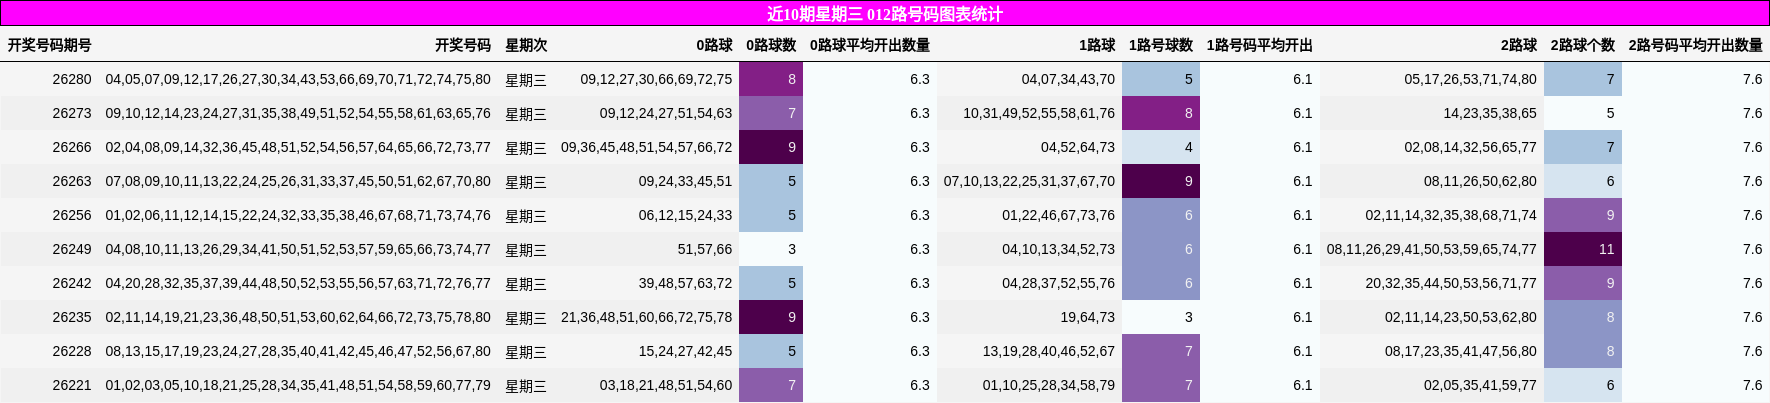This screenshot has height=403, width=1770.
Task: Click the 1路号球数 cell 4 in row 26266
Action: (x=1161, y=147)
